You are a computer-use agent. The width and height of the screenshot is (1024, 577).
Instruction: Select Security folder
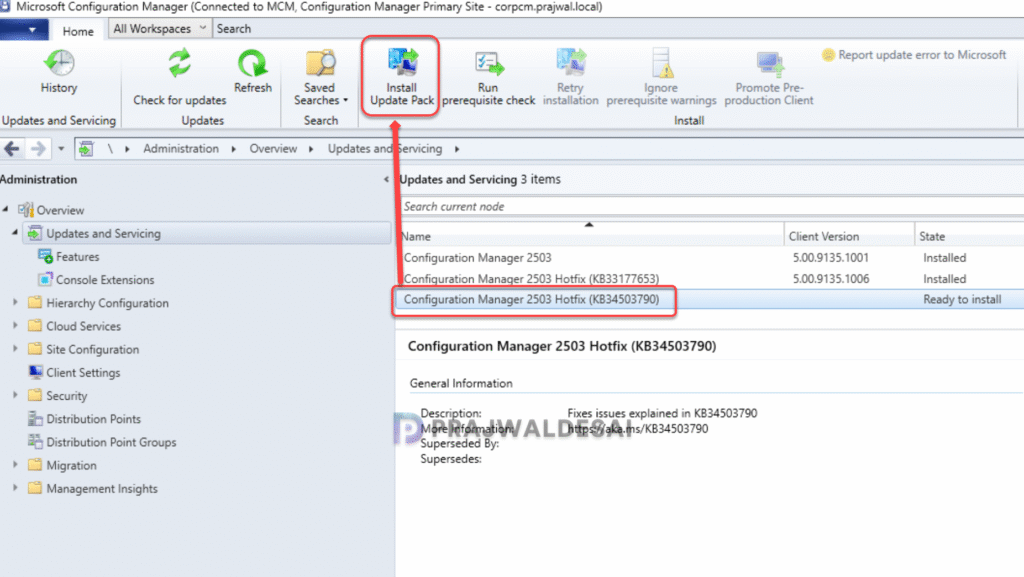[x=67, y=396]
